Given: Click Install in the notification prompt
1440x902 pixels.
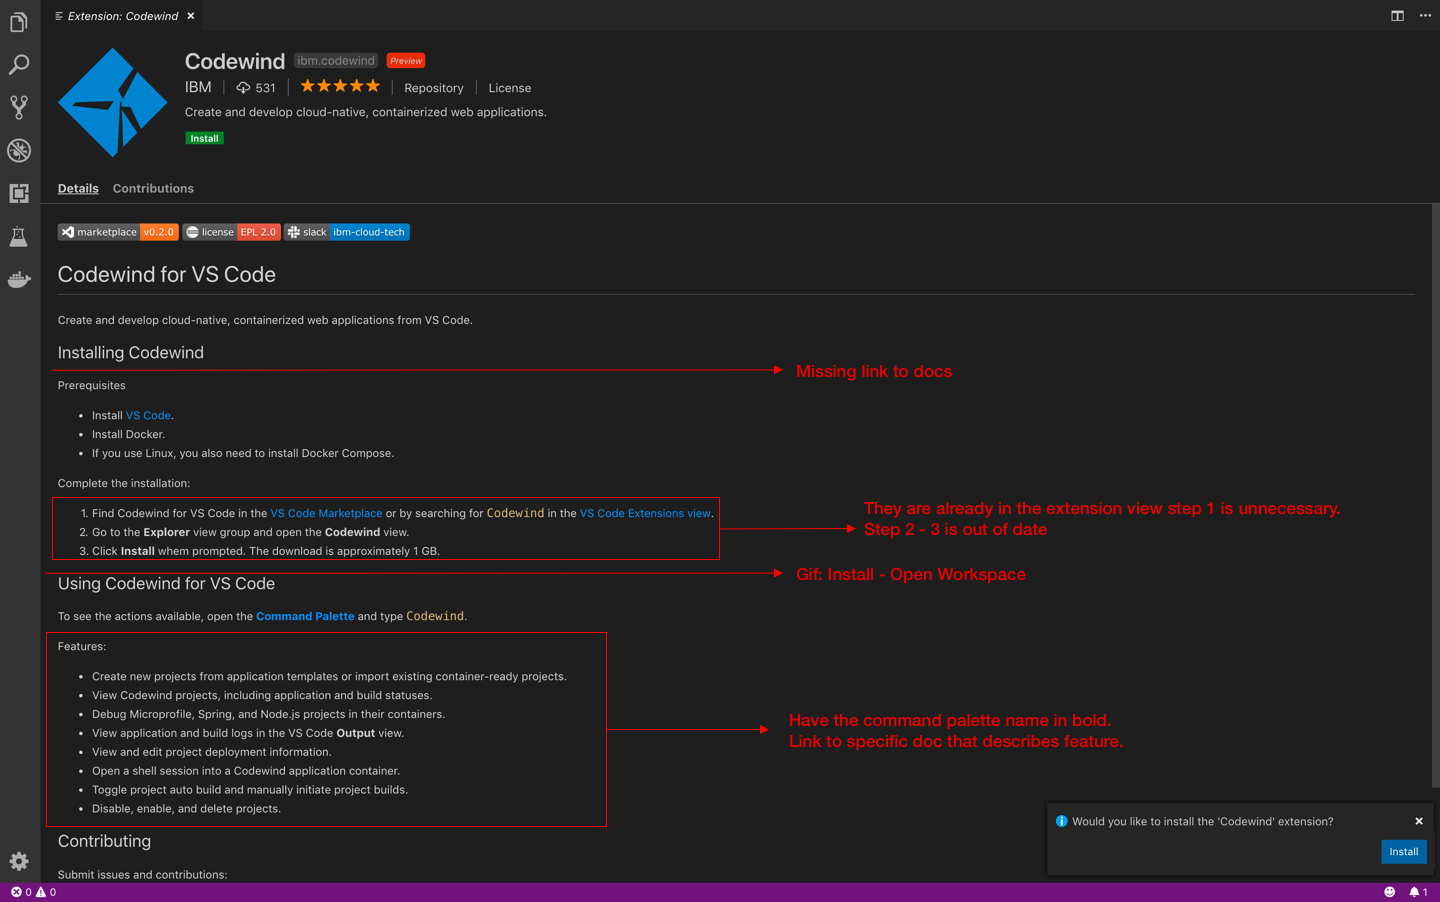Looking at the screenshot, I should [x=1404, y=851].
